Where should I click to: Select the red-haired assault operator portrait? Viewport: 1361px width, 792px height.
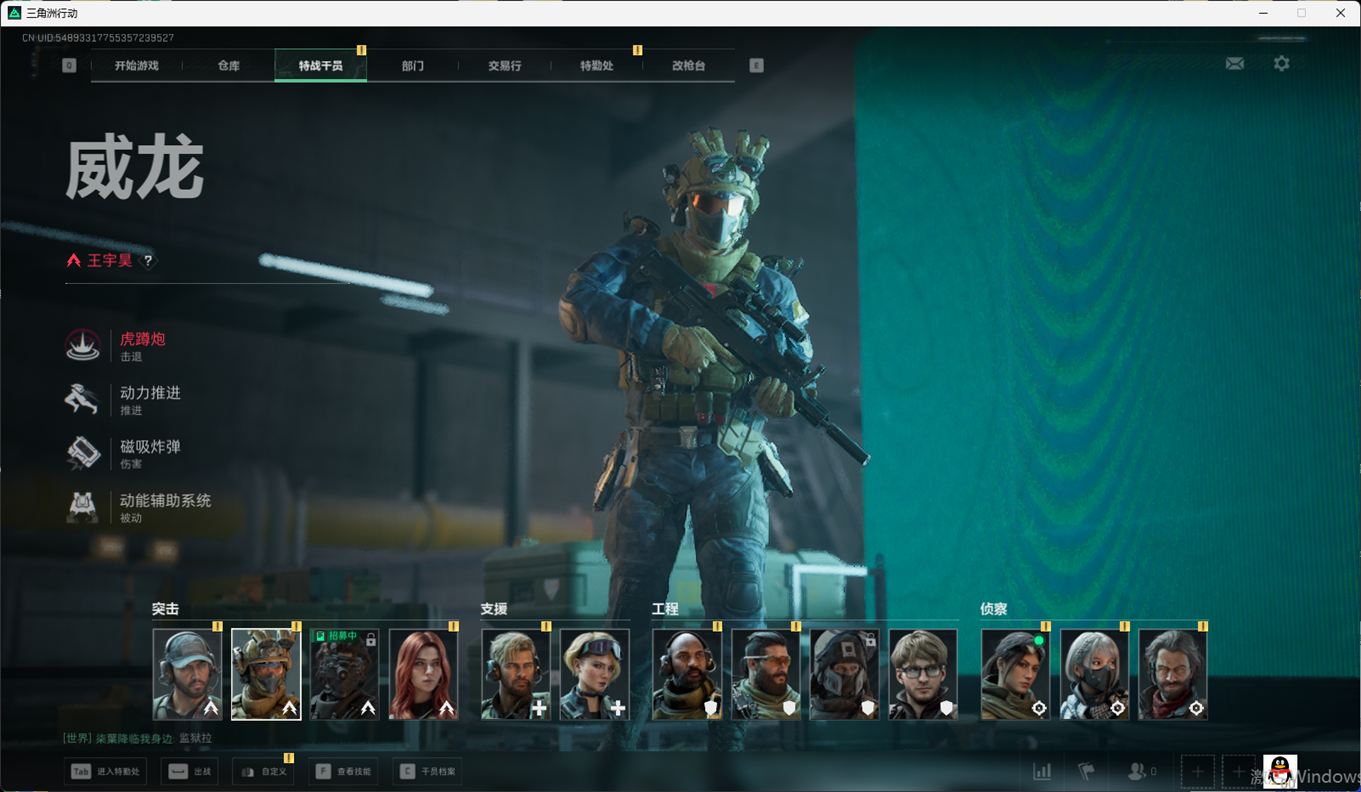(x=423, y=674)
